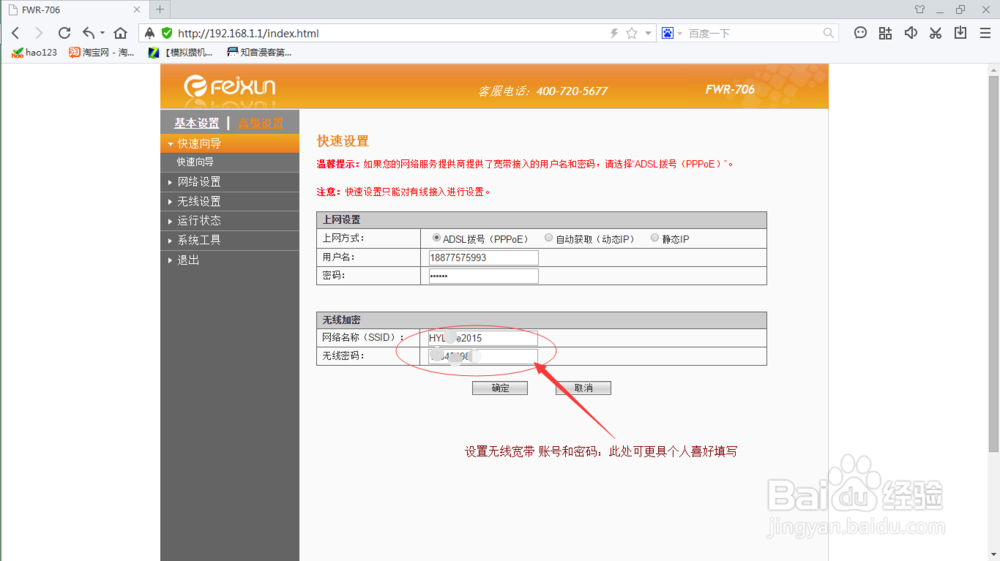This screenshot has height=561, width=1000.
Task: Click the 密码 input field
Action: tap(483, 275)
